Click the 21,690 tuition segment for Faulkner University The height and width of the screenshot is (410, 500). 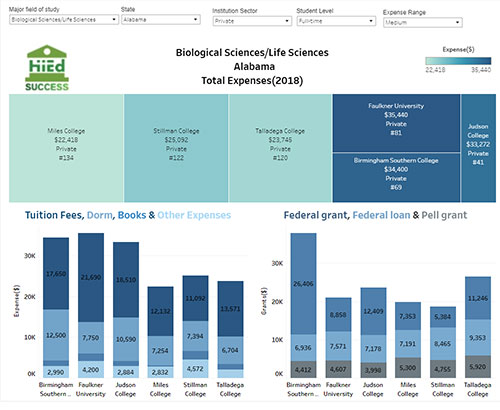point(91,277)
